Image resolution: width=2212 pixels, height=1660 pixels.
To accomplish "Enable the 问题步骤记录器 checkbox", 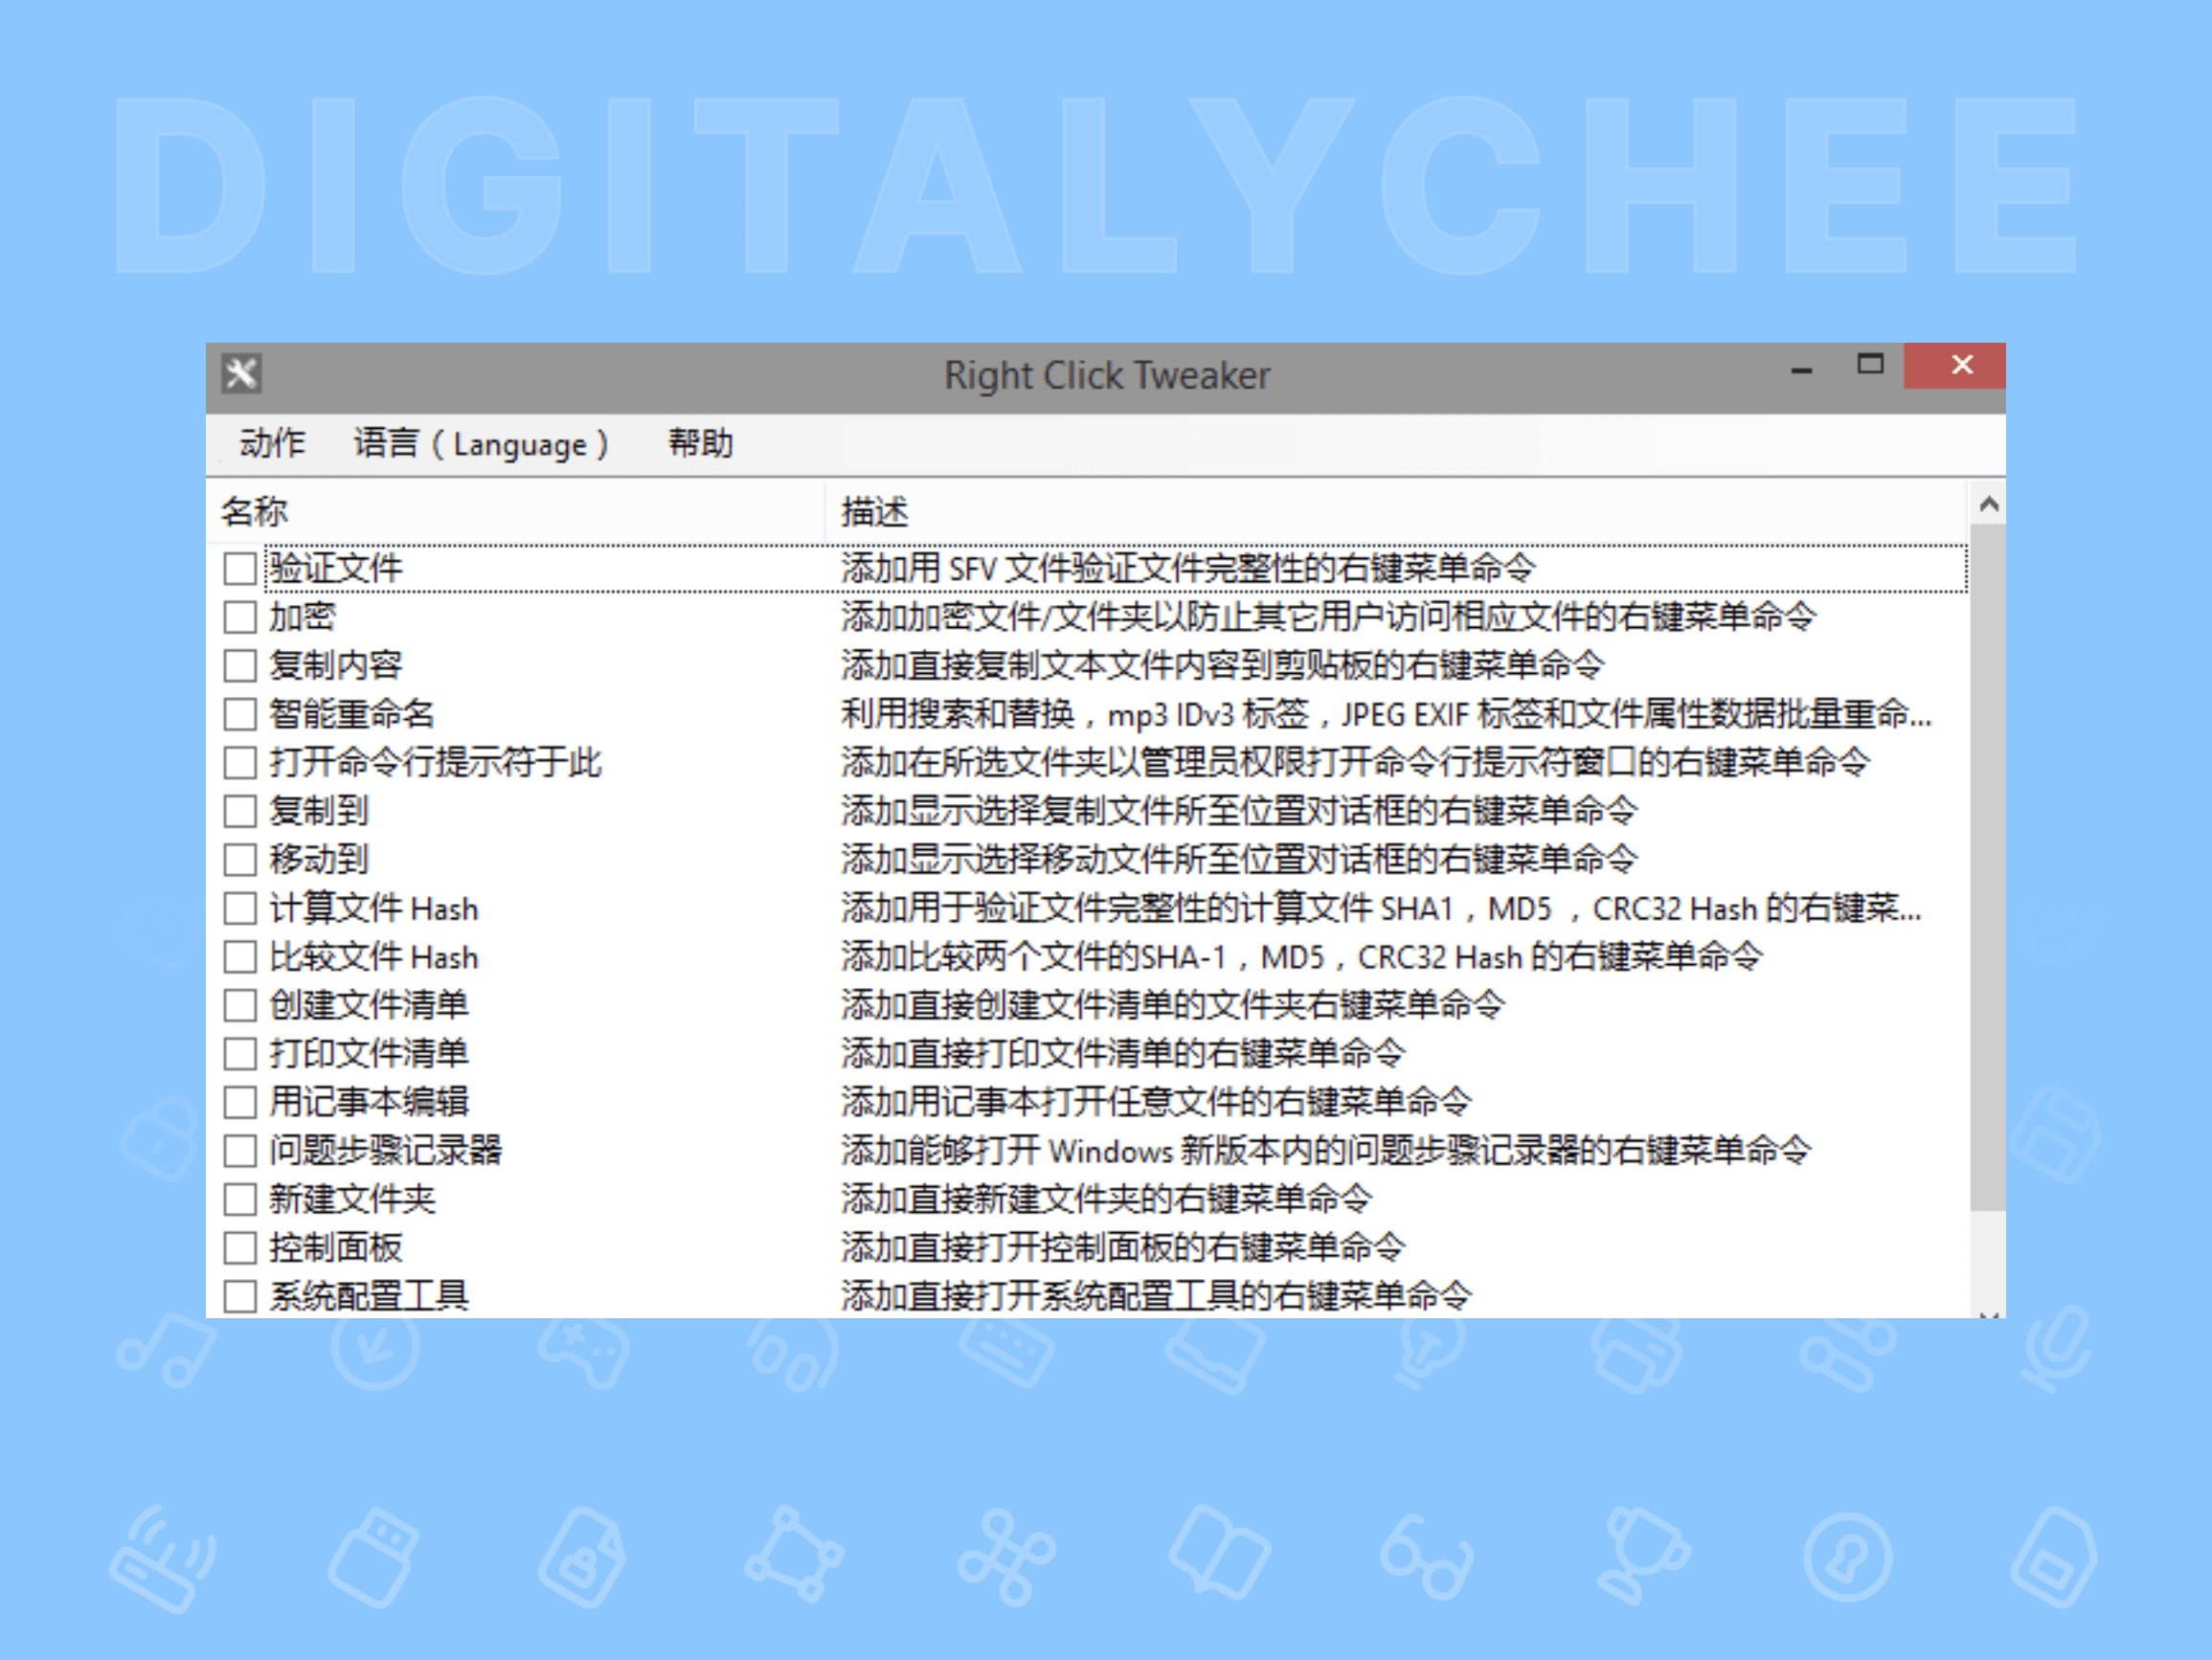I will 240,1150.
